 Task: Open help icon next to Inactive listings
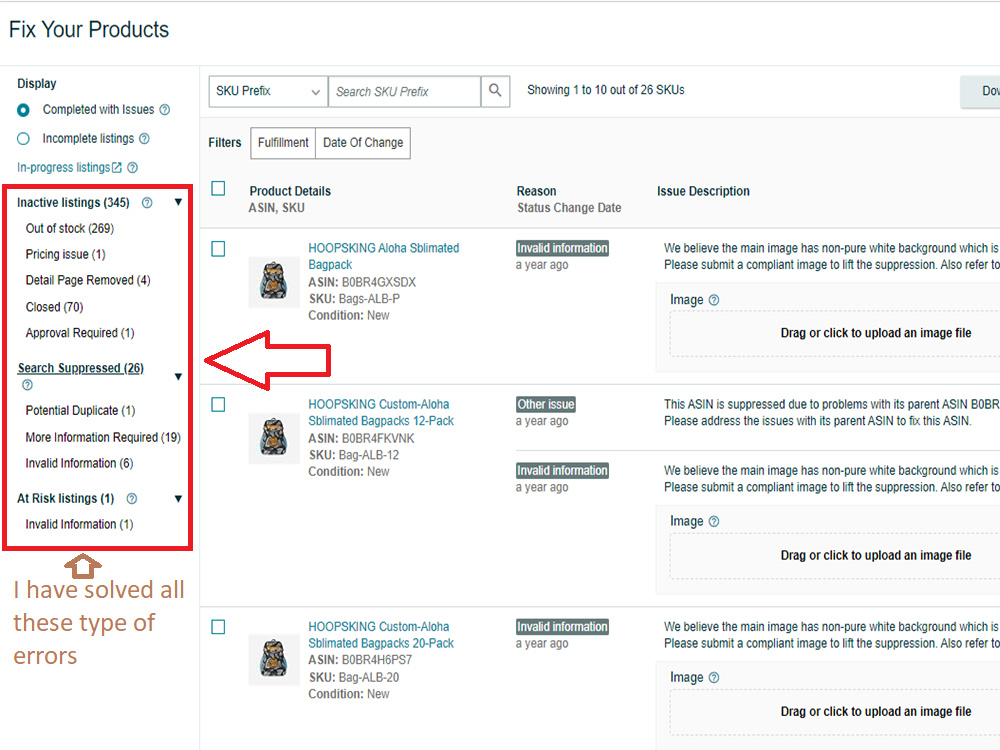point(147,203)
